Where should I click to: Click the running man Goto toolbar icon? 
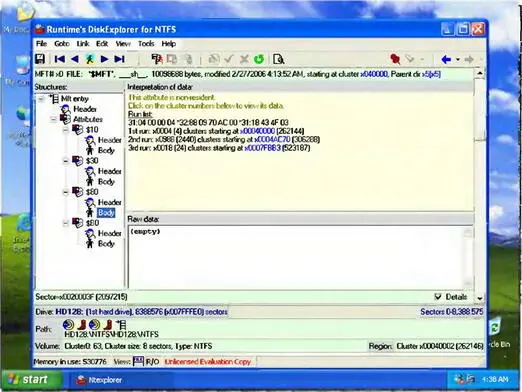click(89, 59)
